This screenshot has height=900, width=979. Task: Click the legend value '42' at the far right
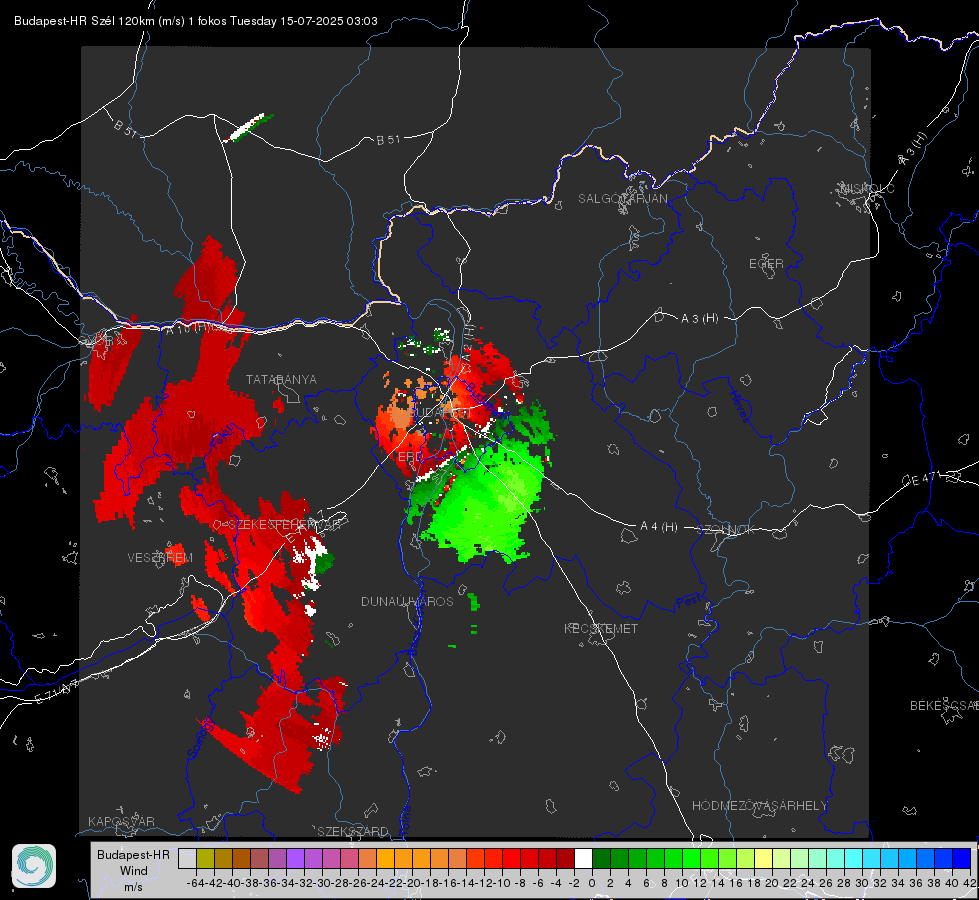point(969,883)
